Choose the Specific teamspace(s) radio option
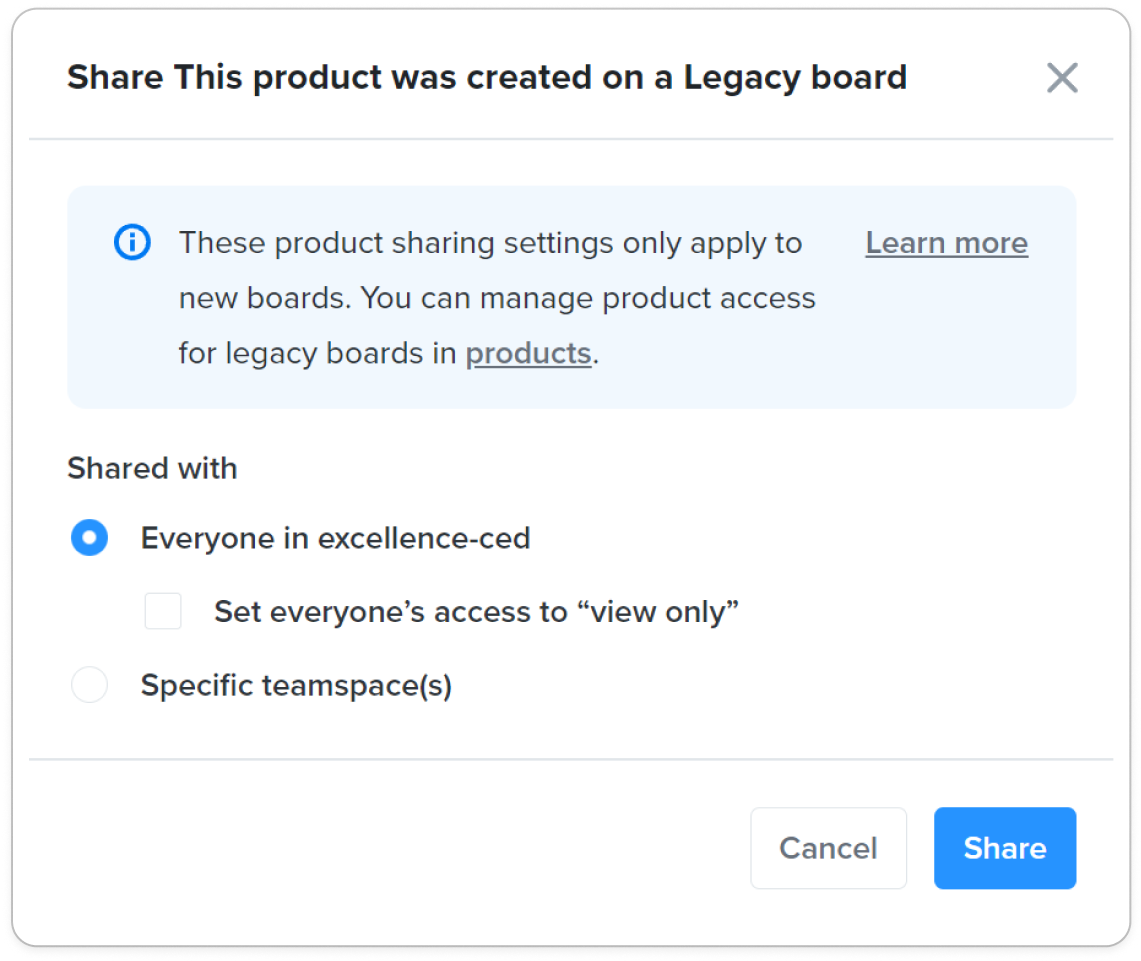The height and width of the screenshot is (961, 1141). 90,685
